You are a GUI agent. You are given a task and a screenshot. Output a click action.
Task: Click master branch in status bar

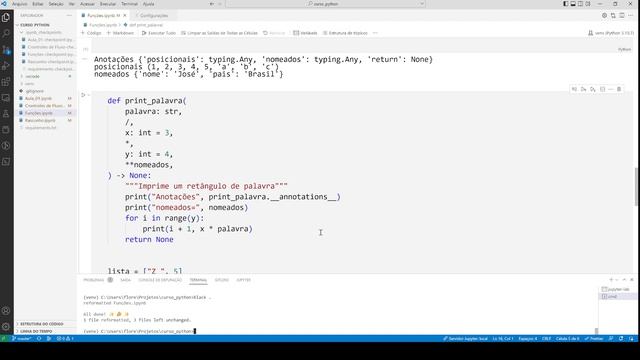22,339
